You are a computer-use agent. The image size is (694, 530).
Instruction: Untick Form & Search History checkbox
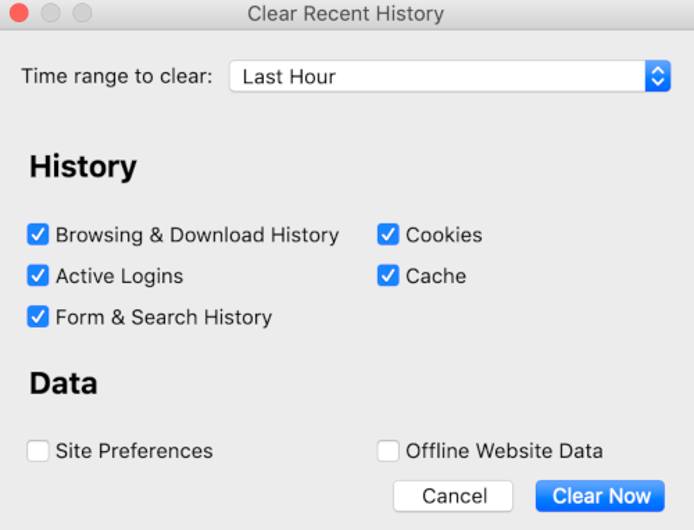tap(38, 317)
